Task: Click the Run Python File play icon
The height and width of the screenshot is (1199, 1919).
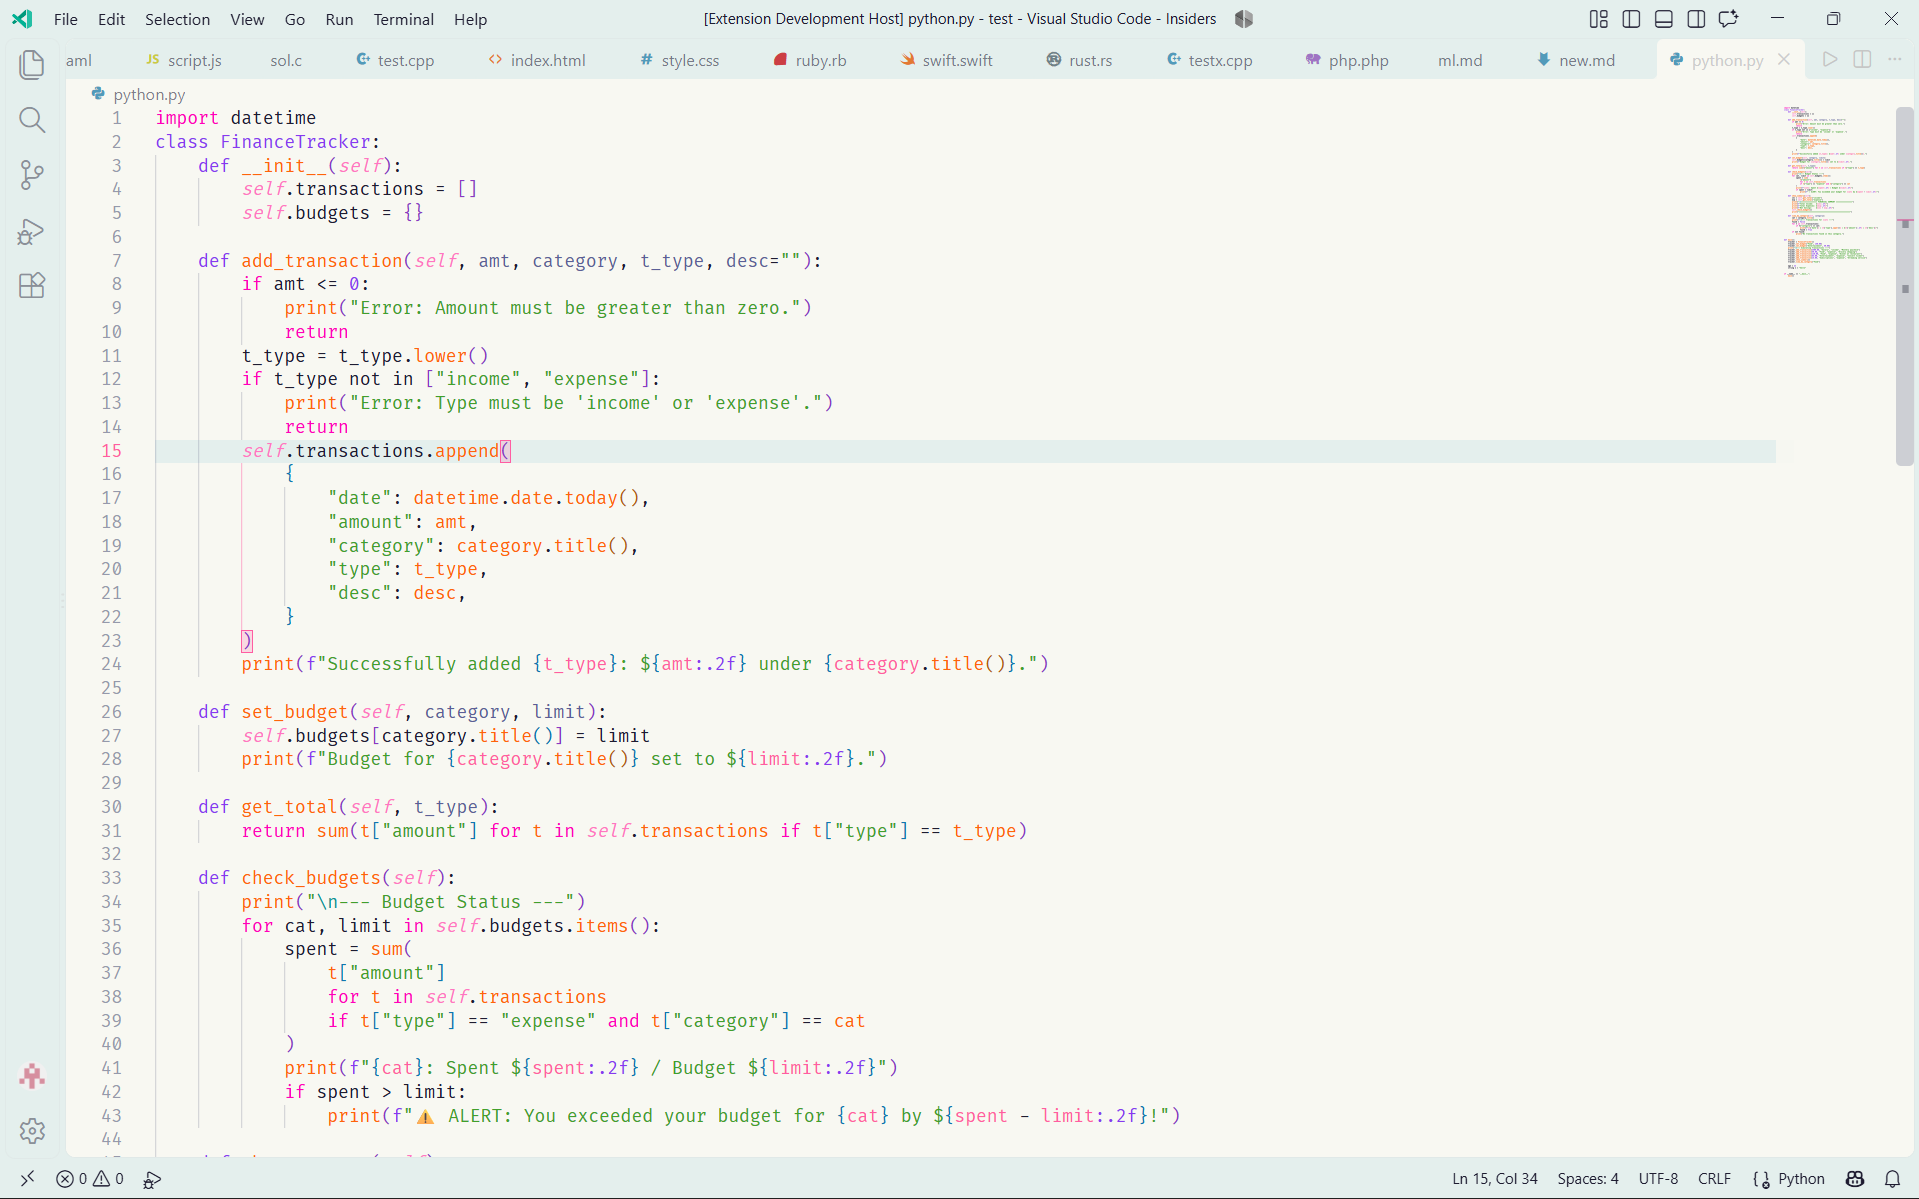Action: [x=1829, y=60]
